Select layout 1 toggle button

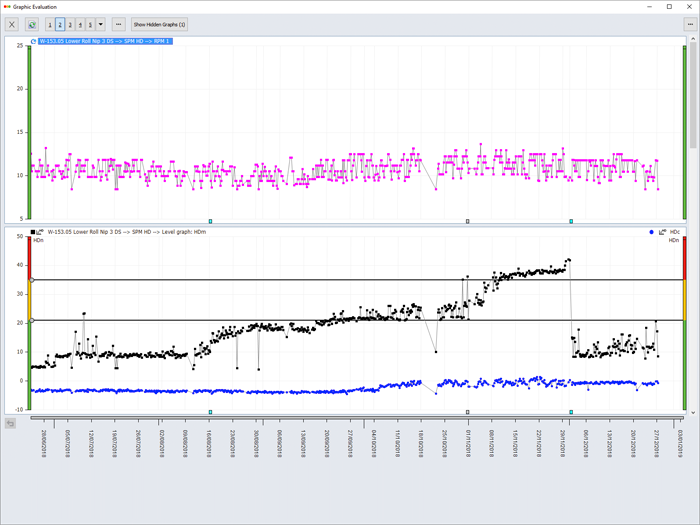[50, 25]
